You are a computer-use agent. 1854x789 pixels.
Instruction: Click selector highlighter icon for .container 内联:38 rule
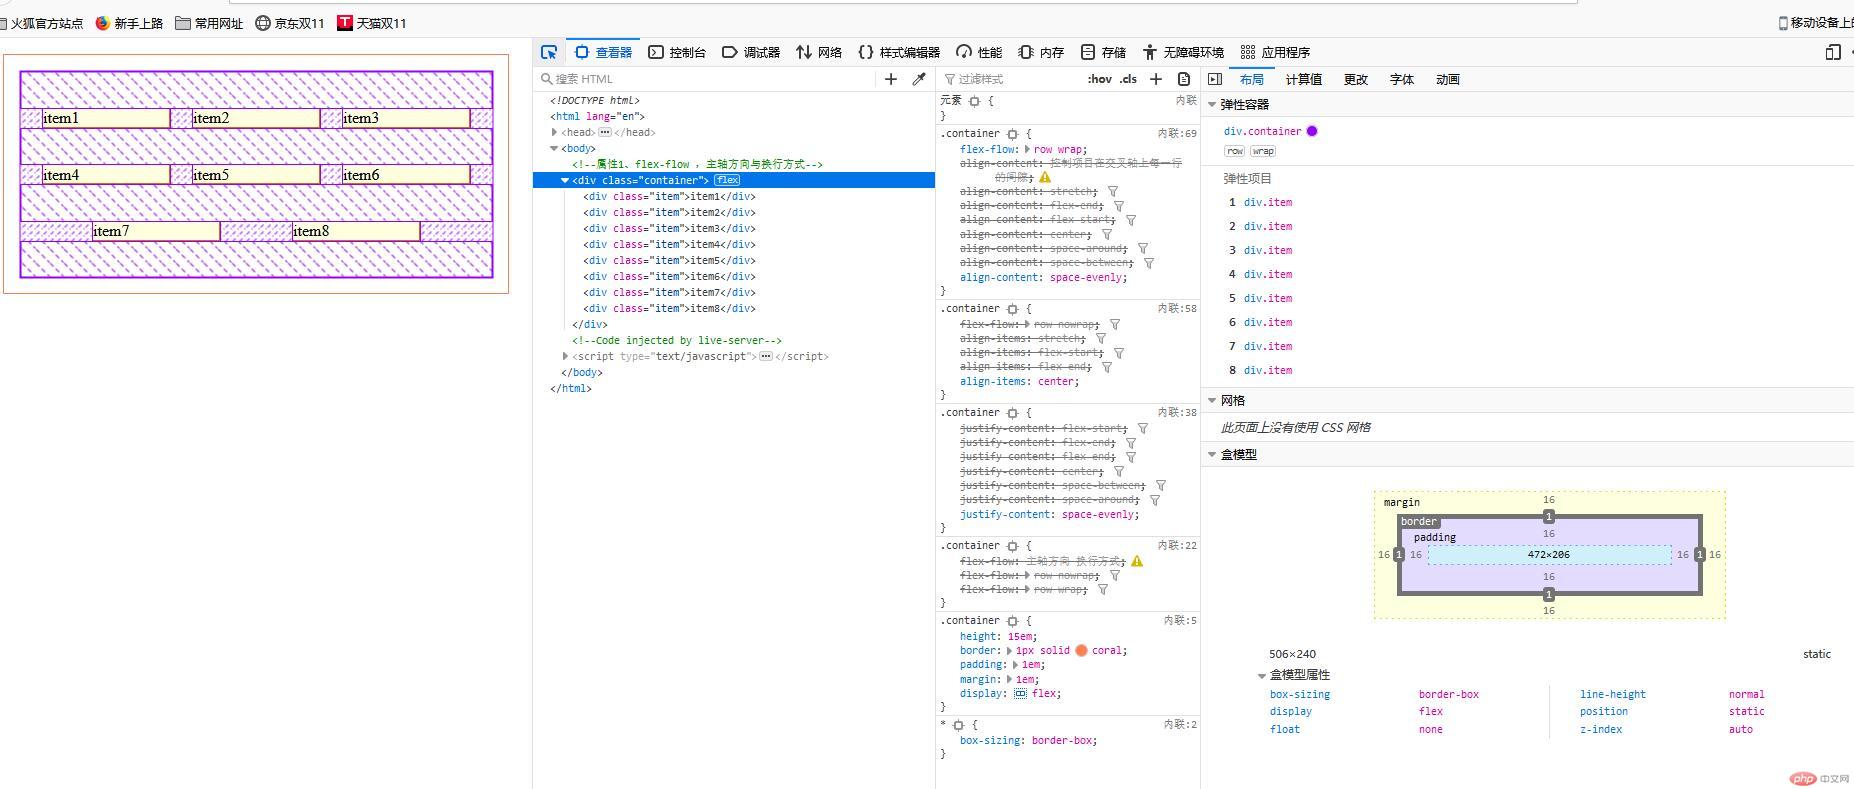[1013, 413]
